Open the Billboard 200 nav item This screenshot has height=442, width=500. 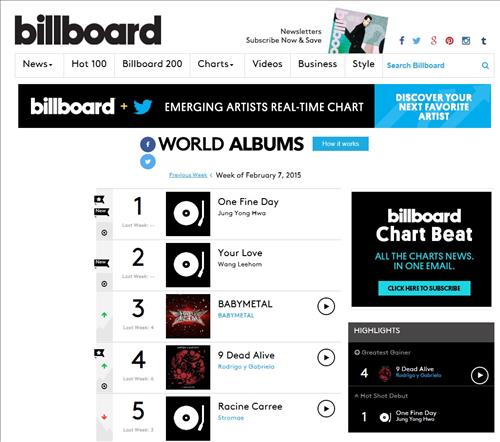pos(152,64)
